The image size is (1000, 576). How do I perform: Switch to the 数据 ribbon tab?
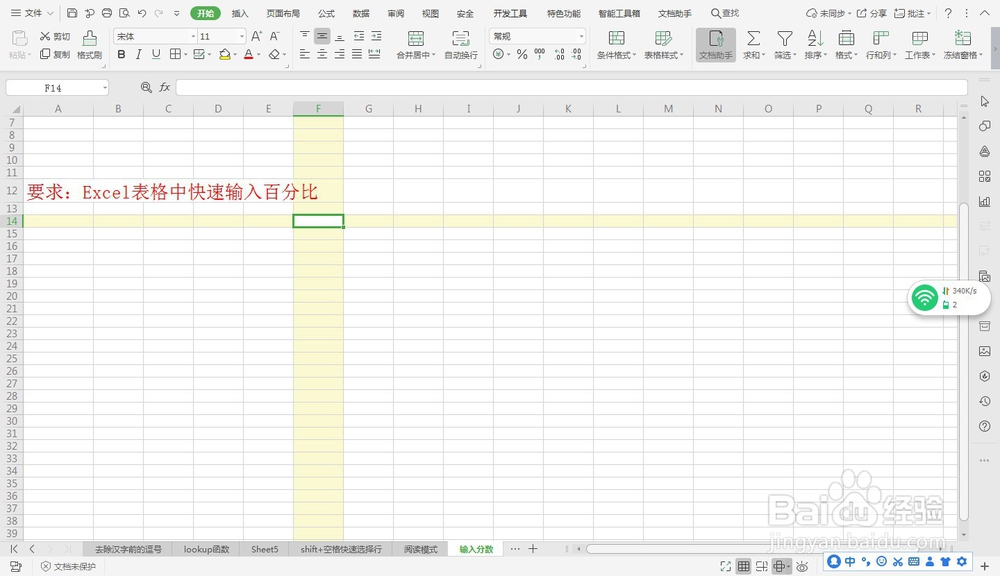(360, 14)
